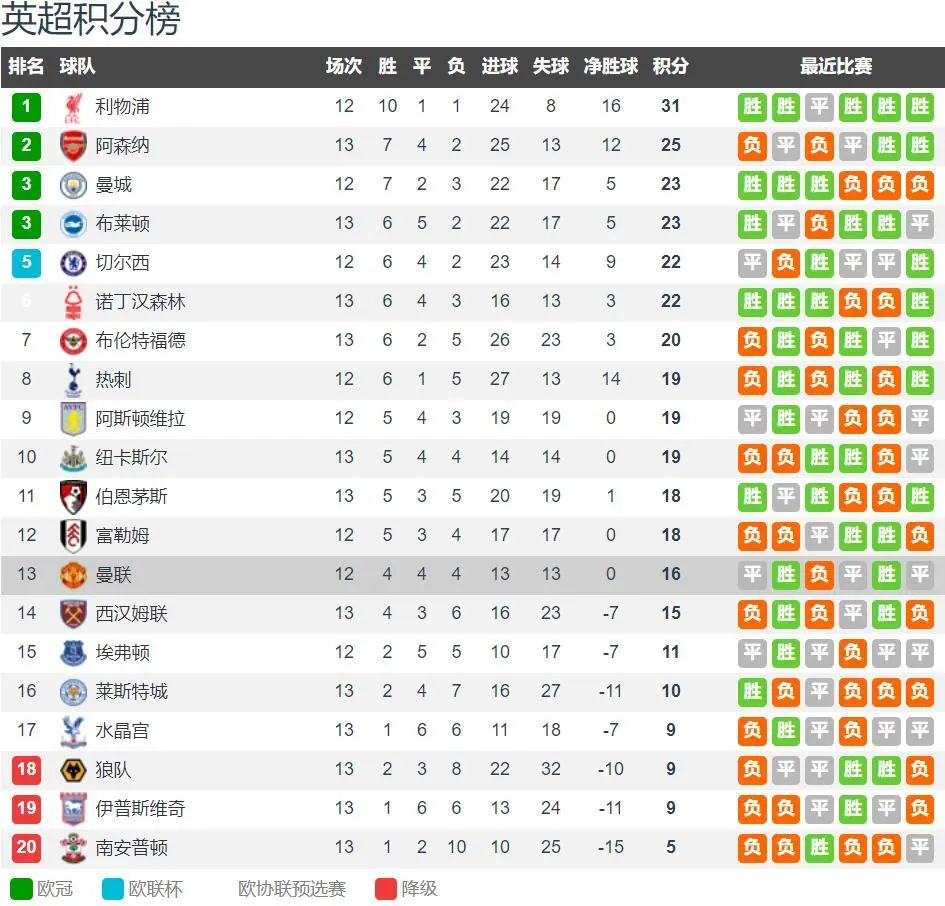Open the 诺丁汉森林 team link
The image size is (945, 906).
pyautogui.click(x=140, y=301)
